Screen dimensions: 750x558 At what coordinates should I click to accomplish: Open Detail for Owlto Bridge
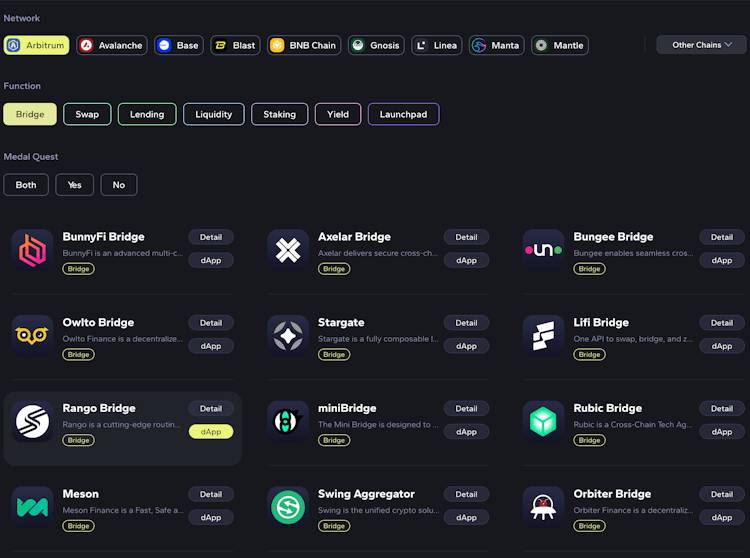pyautogui.click(x=211, y=323)
